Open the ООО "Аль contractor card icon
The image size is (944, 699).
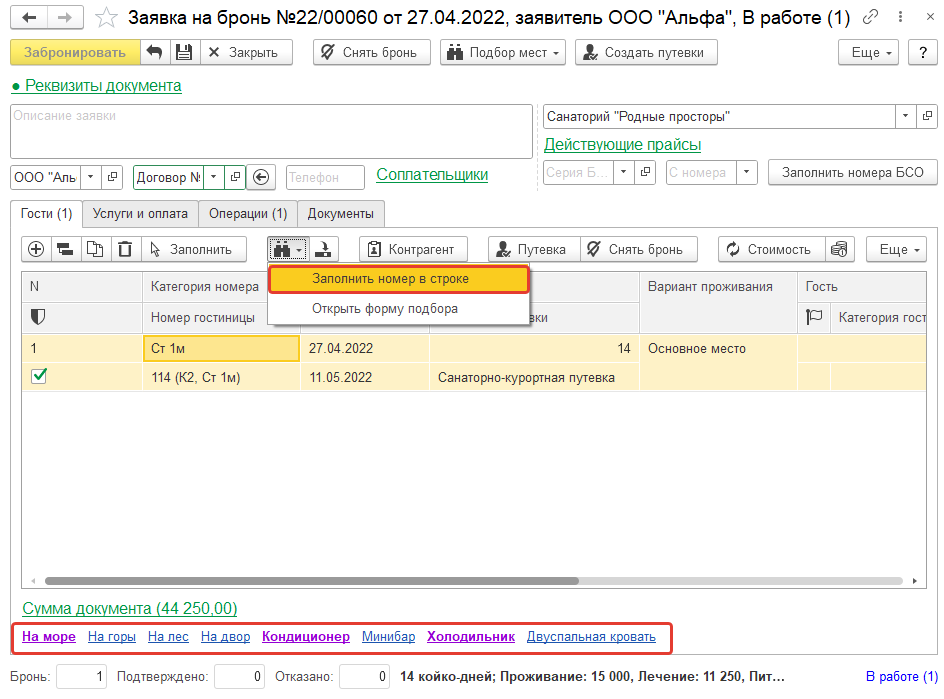(112, 177)
